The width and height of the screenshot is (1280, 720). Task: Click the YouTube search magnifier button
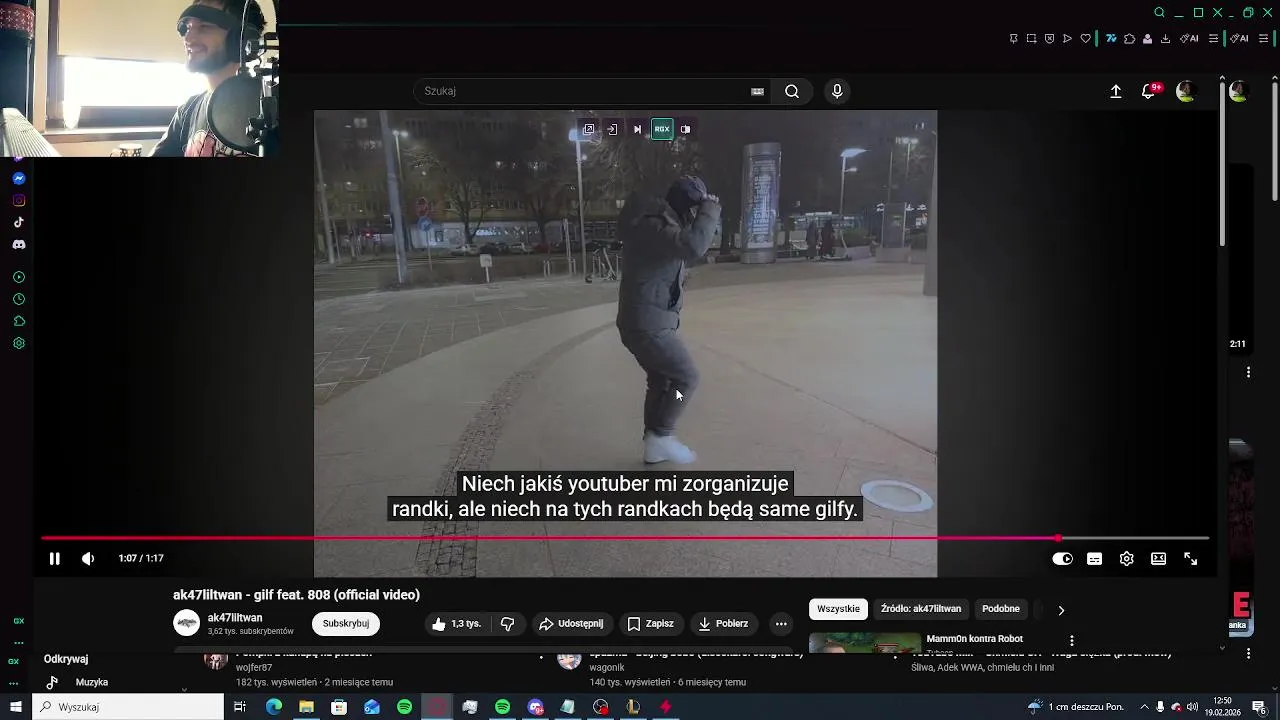point(791,91)
